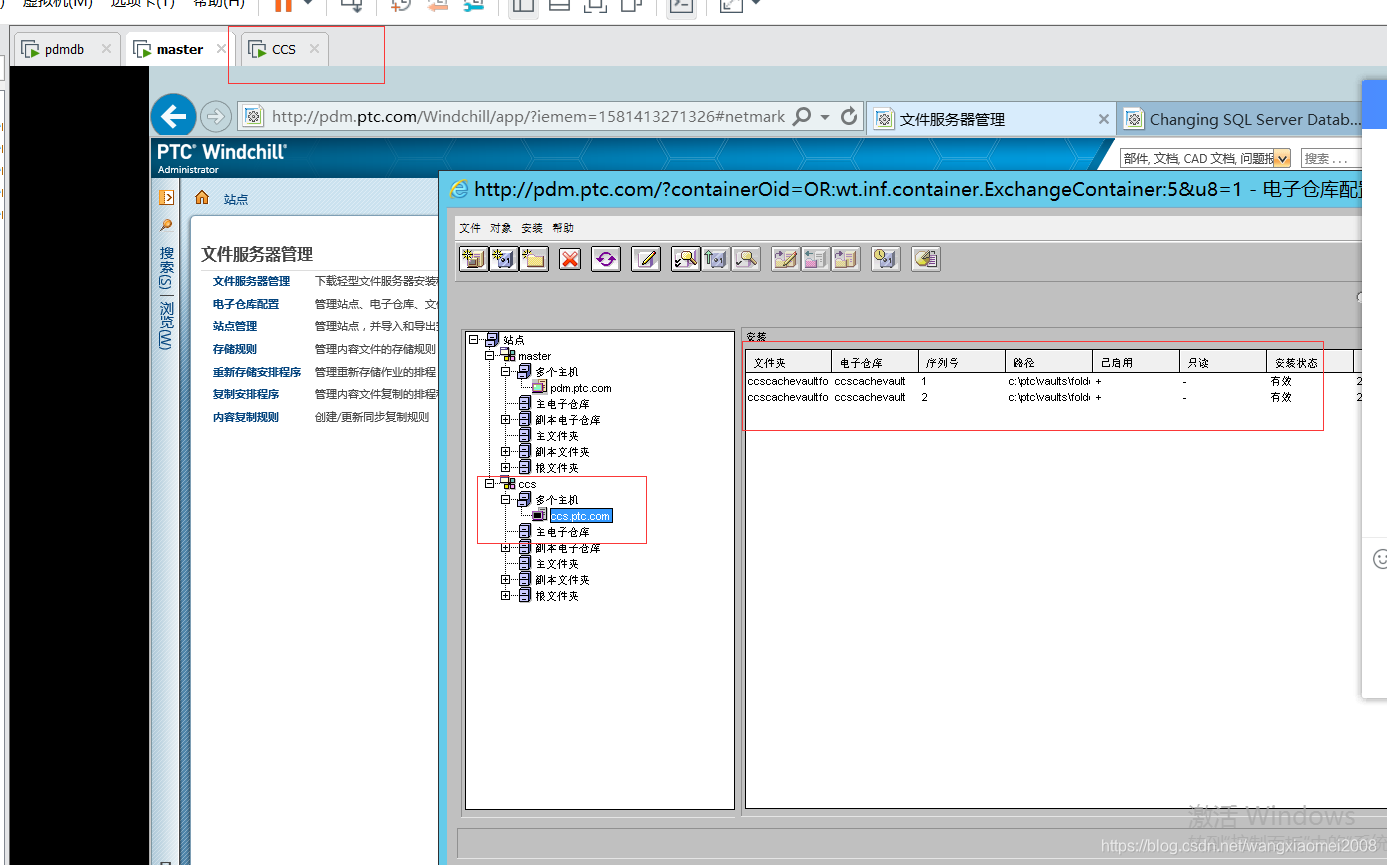
Task: Go back with the blue browser arrow
Action: coord(173,117)
